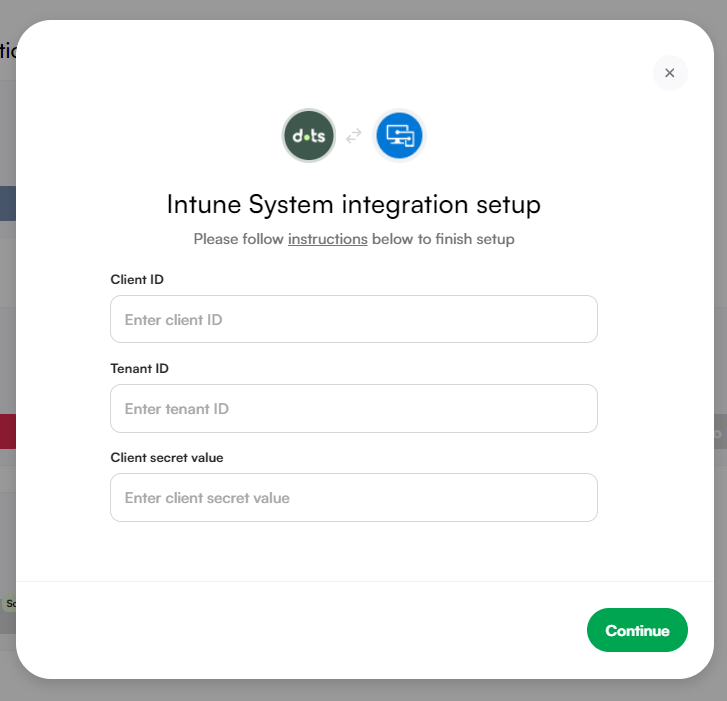The height and width of the screenshot is (701, 727).
Task: Click the blue Intune devices icon
Action: 399,135
